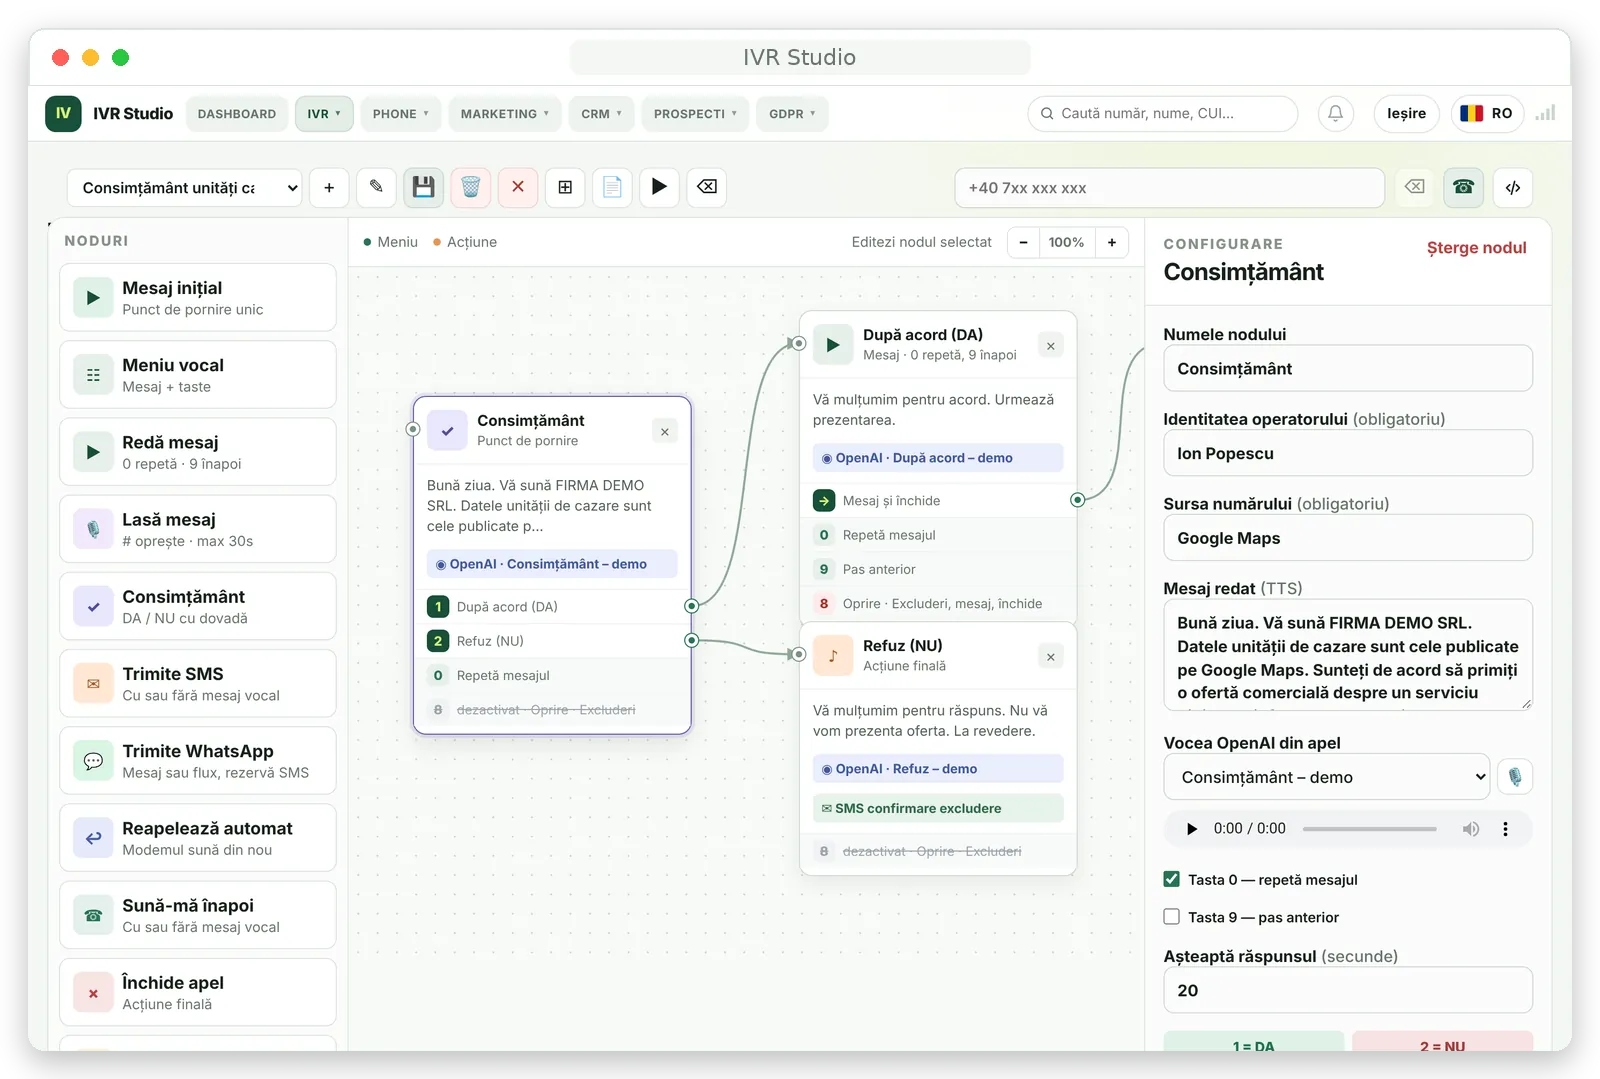
Task: Close the Refuz (NU) node
Action: [x=1051, y=657]
